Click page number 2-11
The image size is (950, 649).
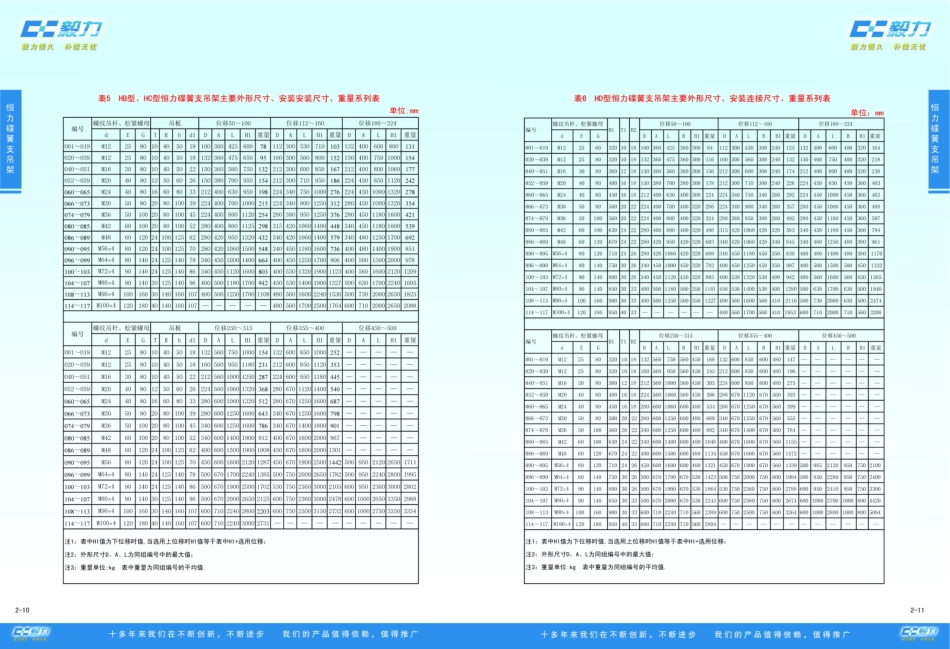click(x=917, y=610)
